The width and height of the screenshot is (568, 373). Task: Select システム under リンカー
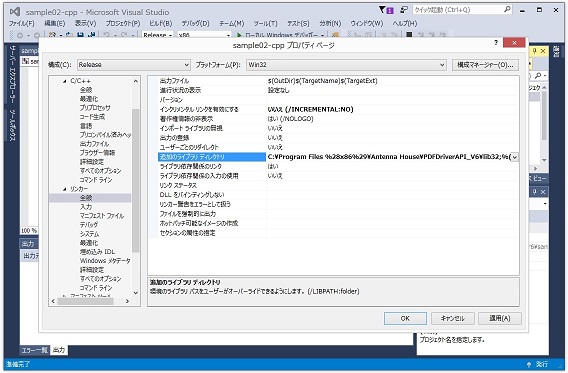coord(89,234)
